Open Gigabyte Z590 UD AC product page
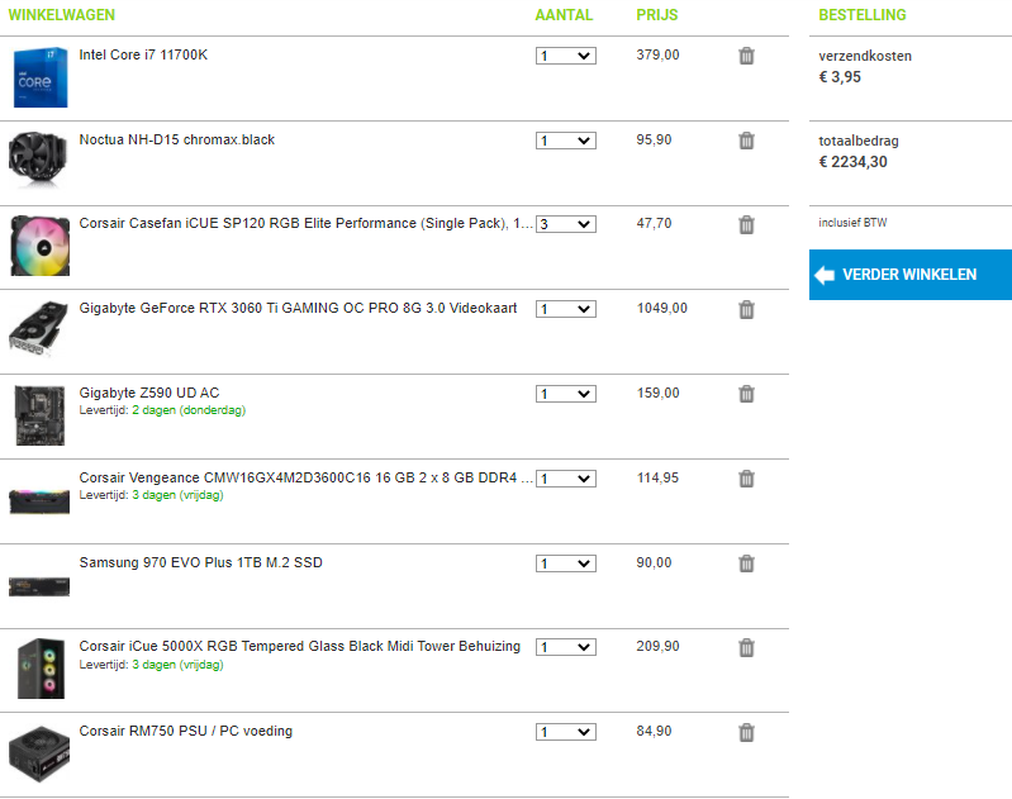 pyautogui.click(x=148, y=393)
